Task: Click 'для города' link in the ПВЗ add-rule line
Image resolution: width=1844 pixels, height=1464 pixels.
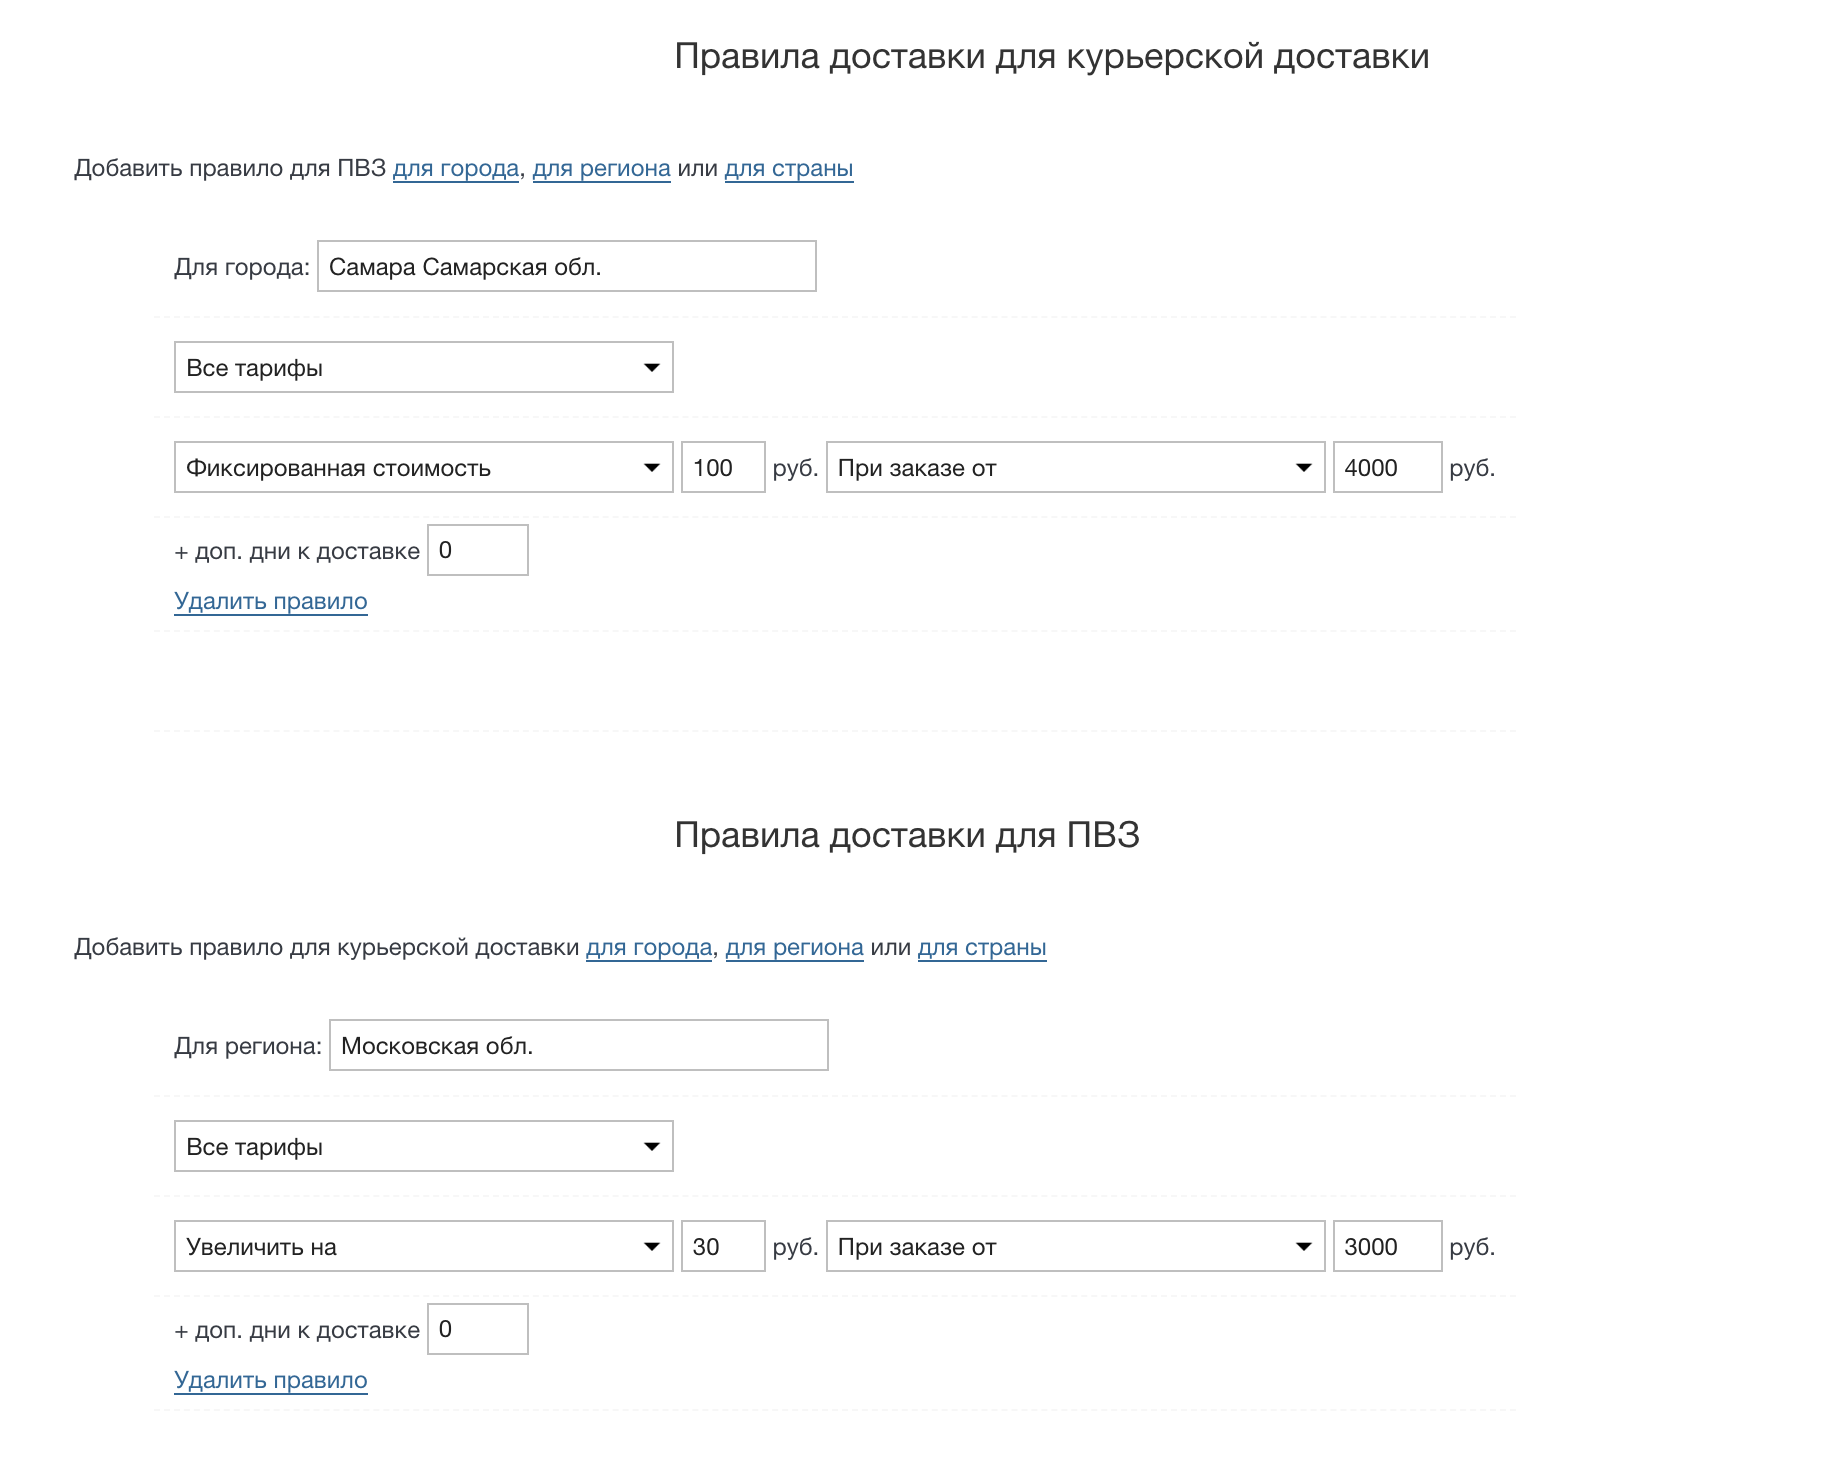Action: click(455, 169)
